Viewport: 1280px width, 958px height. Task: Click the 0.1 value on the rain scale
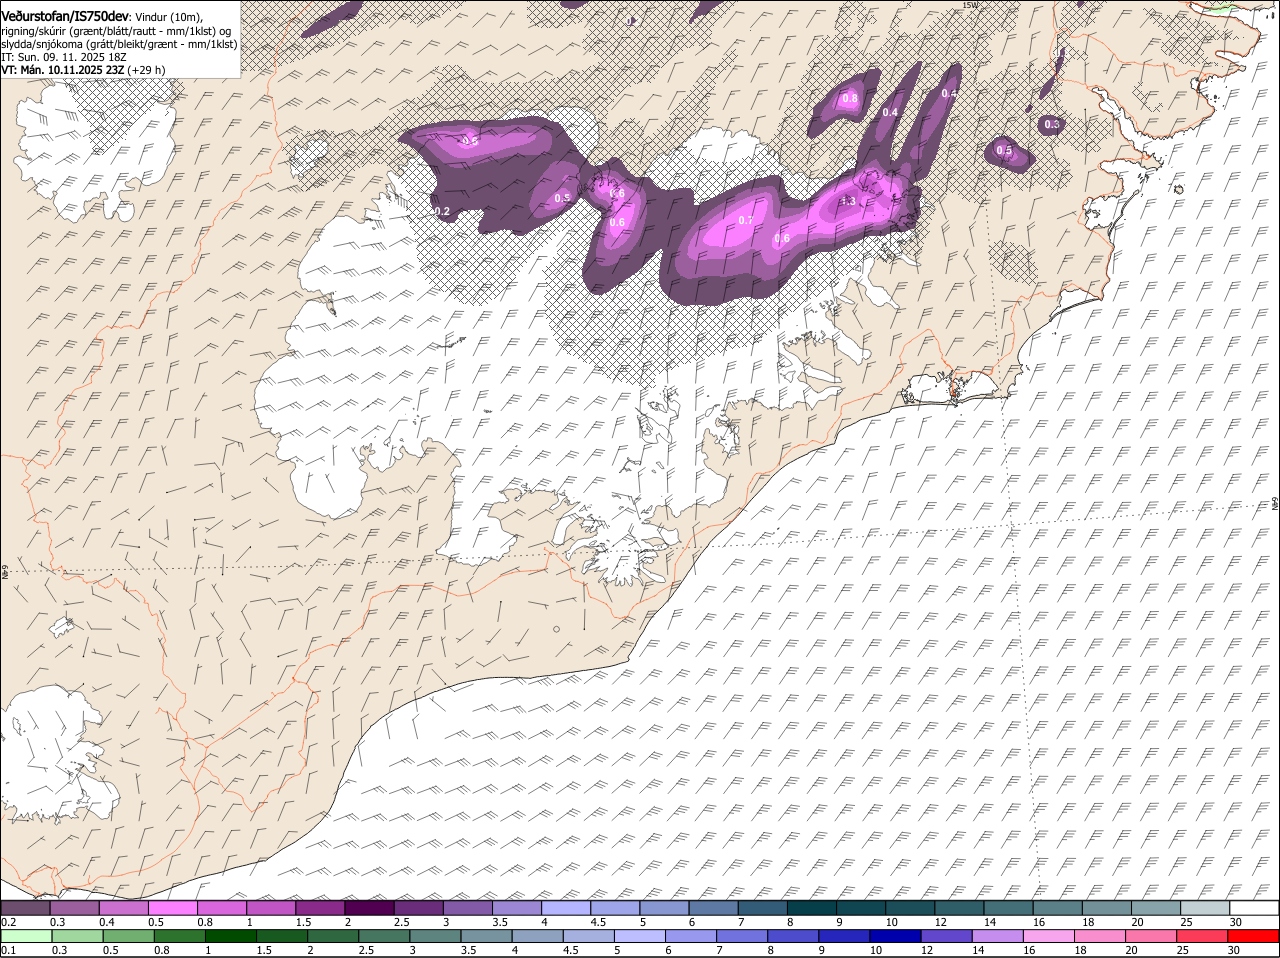[8, 950]
